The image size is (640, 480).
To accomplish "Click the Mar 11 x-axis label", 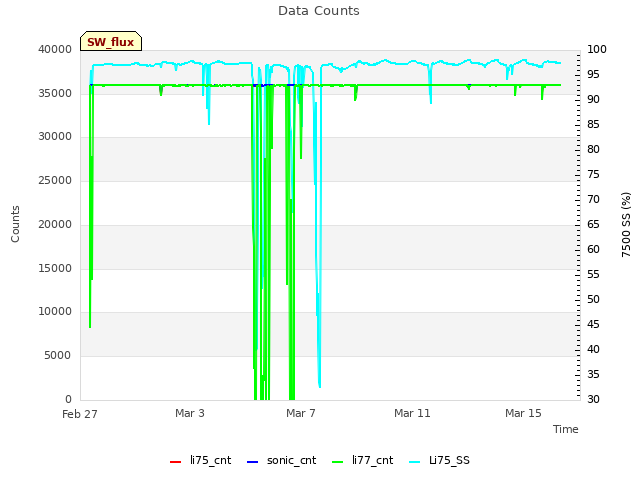I will (x=412, y=413).
